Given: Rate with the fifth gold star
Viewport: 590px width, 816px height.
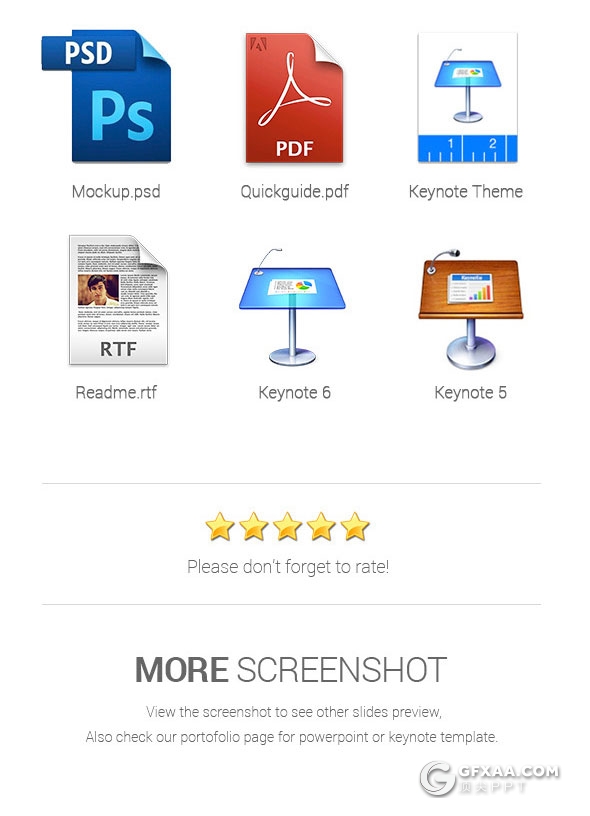Looking at the screenshot, I should point(355,526).
